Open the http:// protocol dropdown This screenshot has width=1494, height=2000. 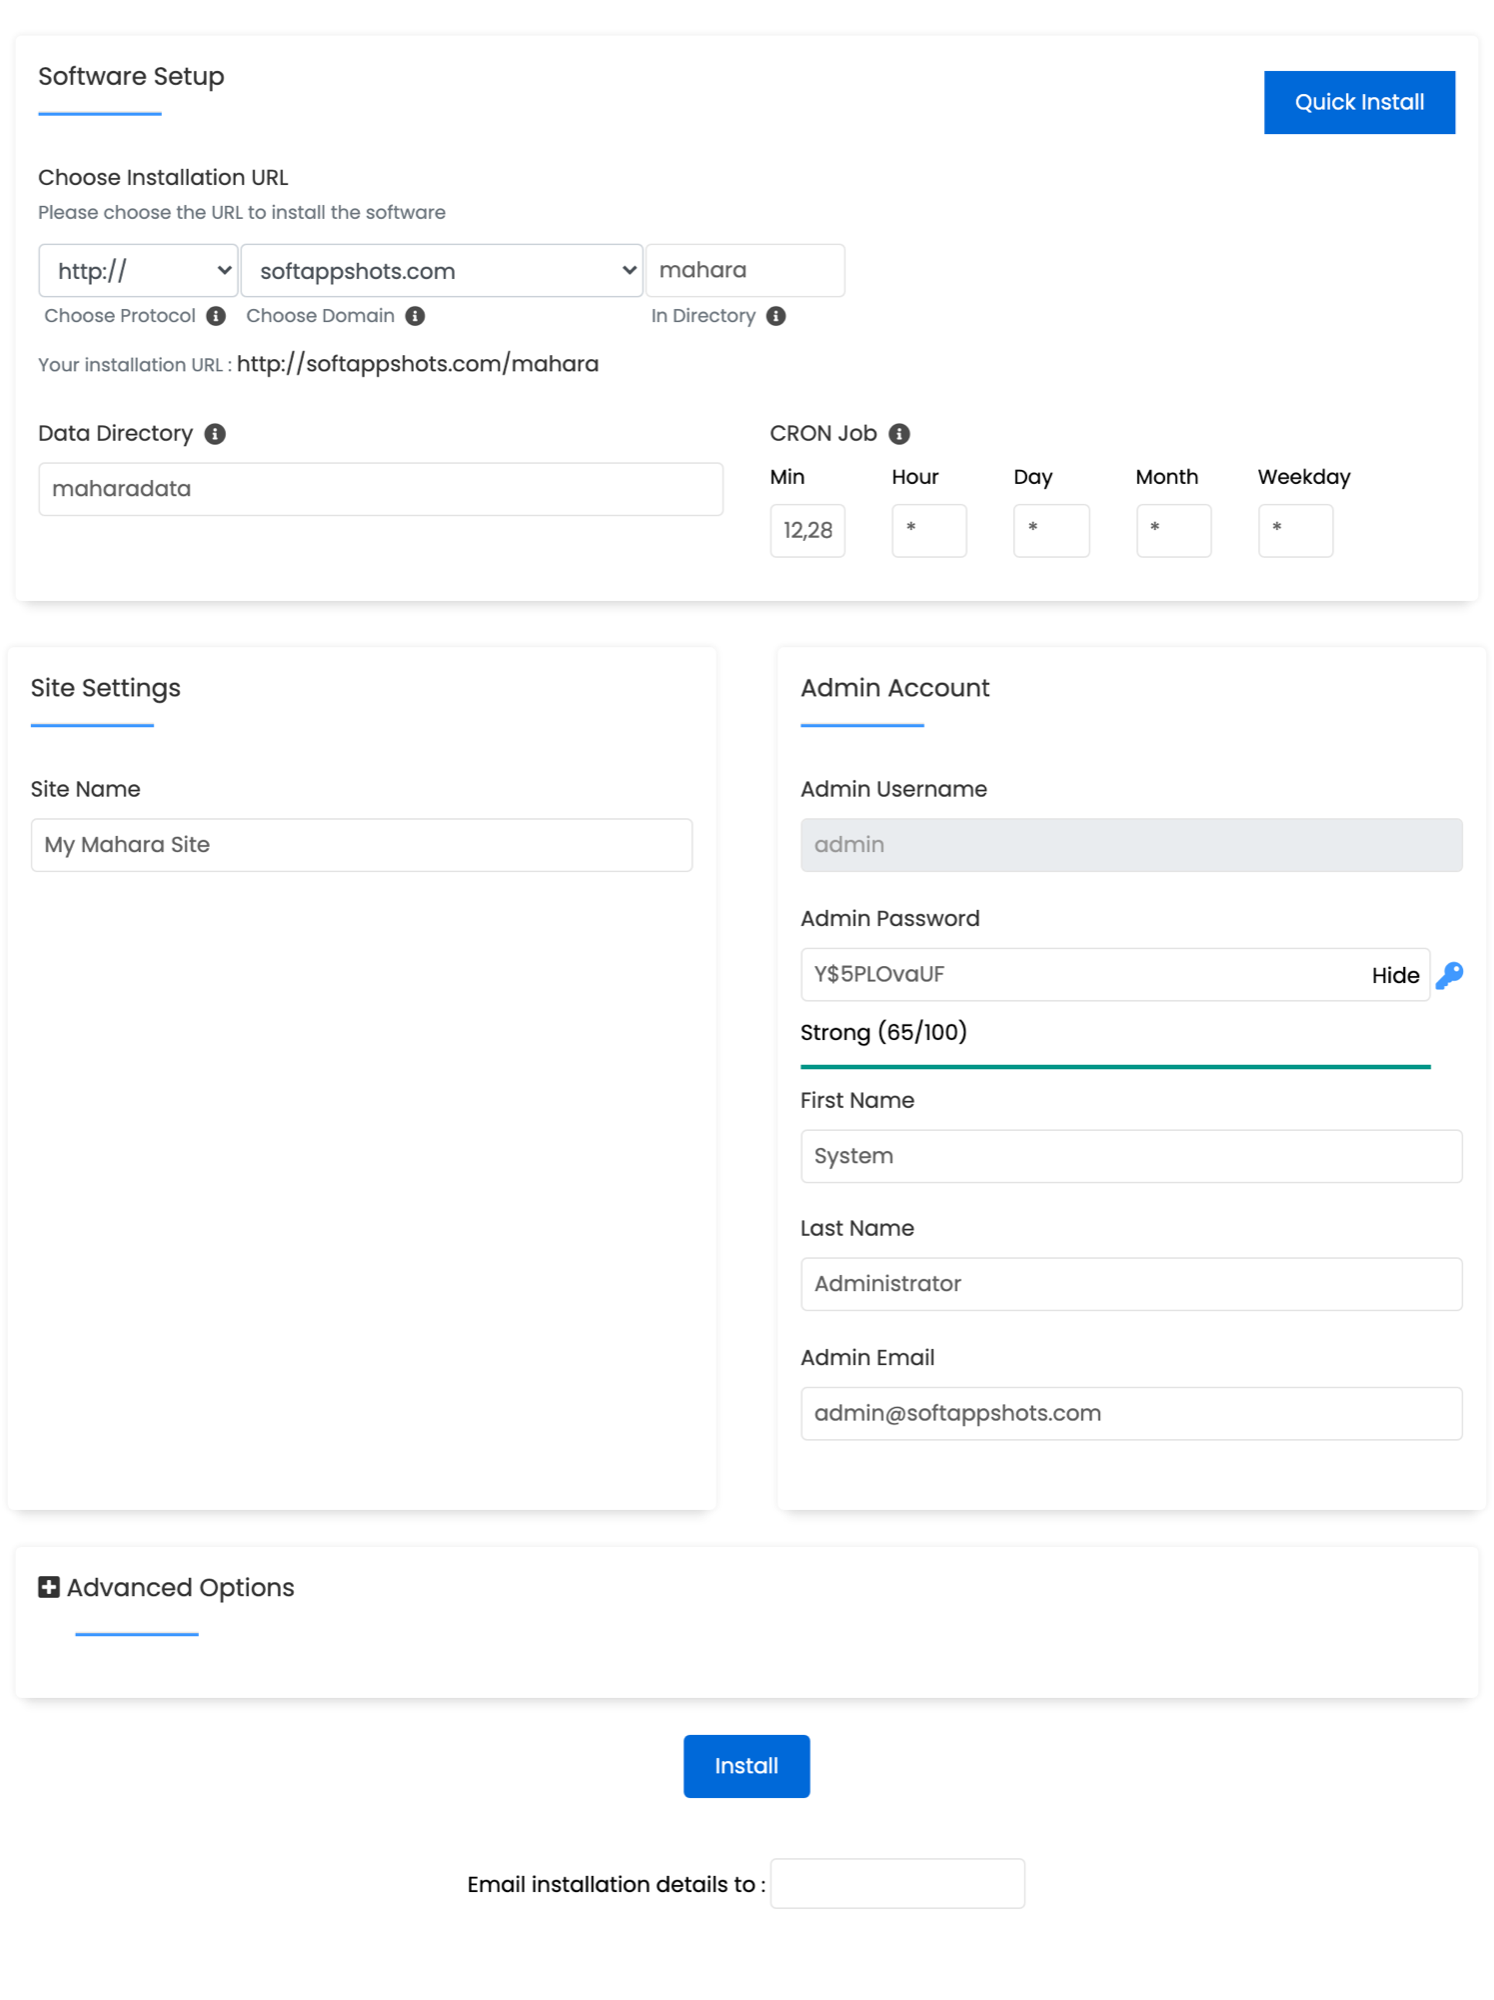point(138,271)
